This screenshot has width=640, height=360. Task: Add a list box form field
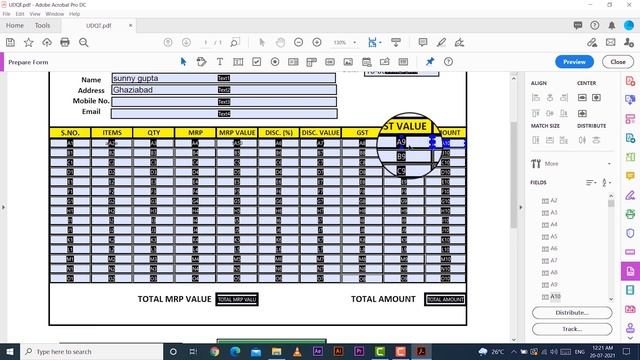coord(293,62)
